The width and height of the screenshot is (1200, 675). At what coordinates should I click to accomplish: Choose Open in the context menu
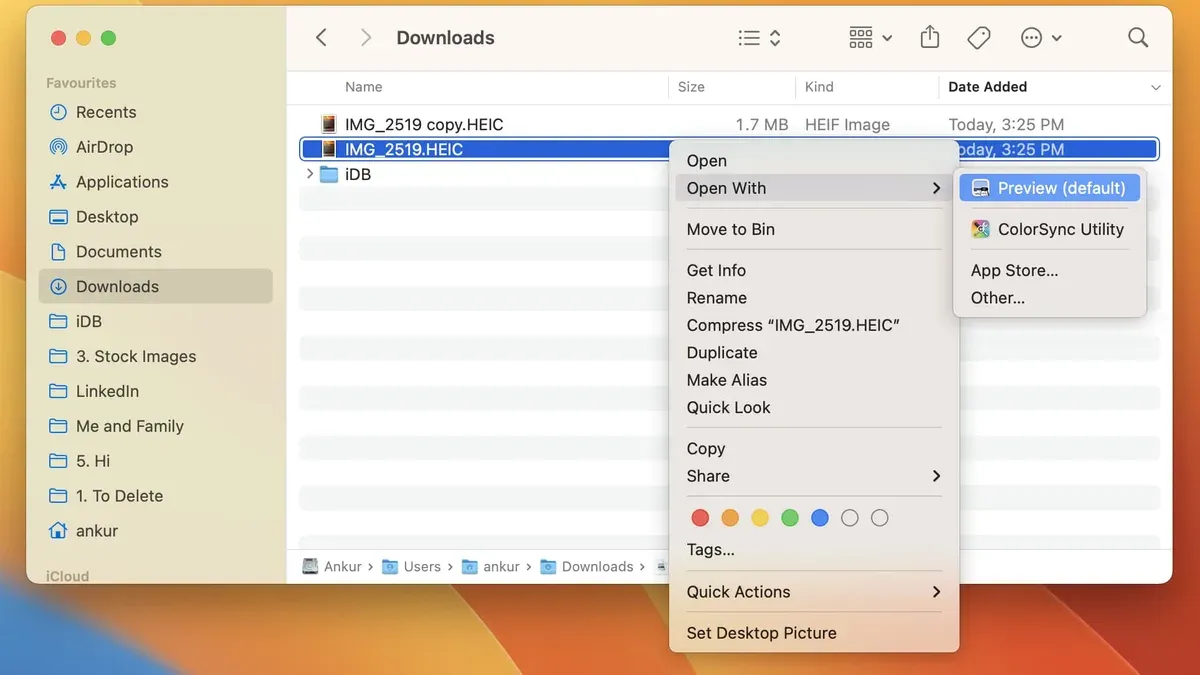[814, 161]
